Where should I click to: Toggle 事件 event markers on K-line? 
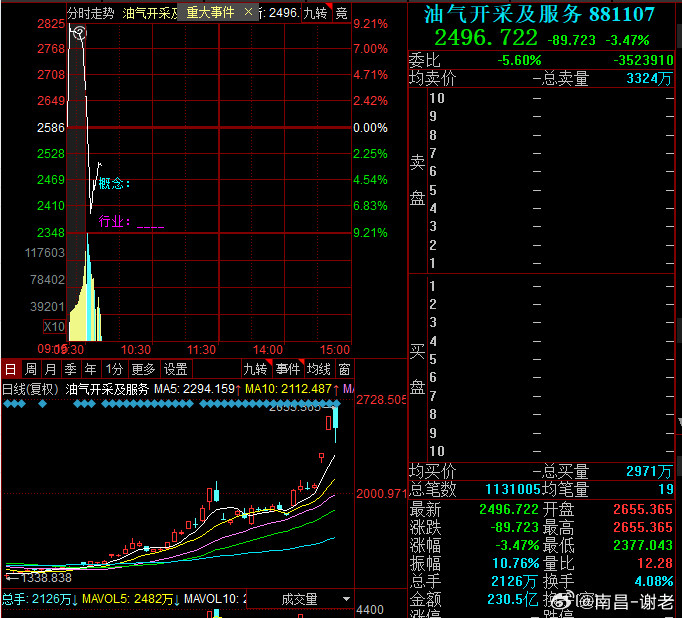(287, 368)
